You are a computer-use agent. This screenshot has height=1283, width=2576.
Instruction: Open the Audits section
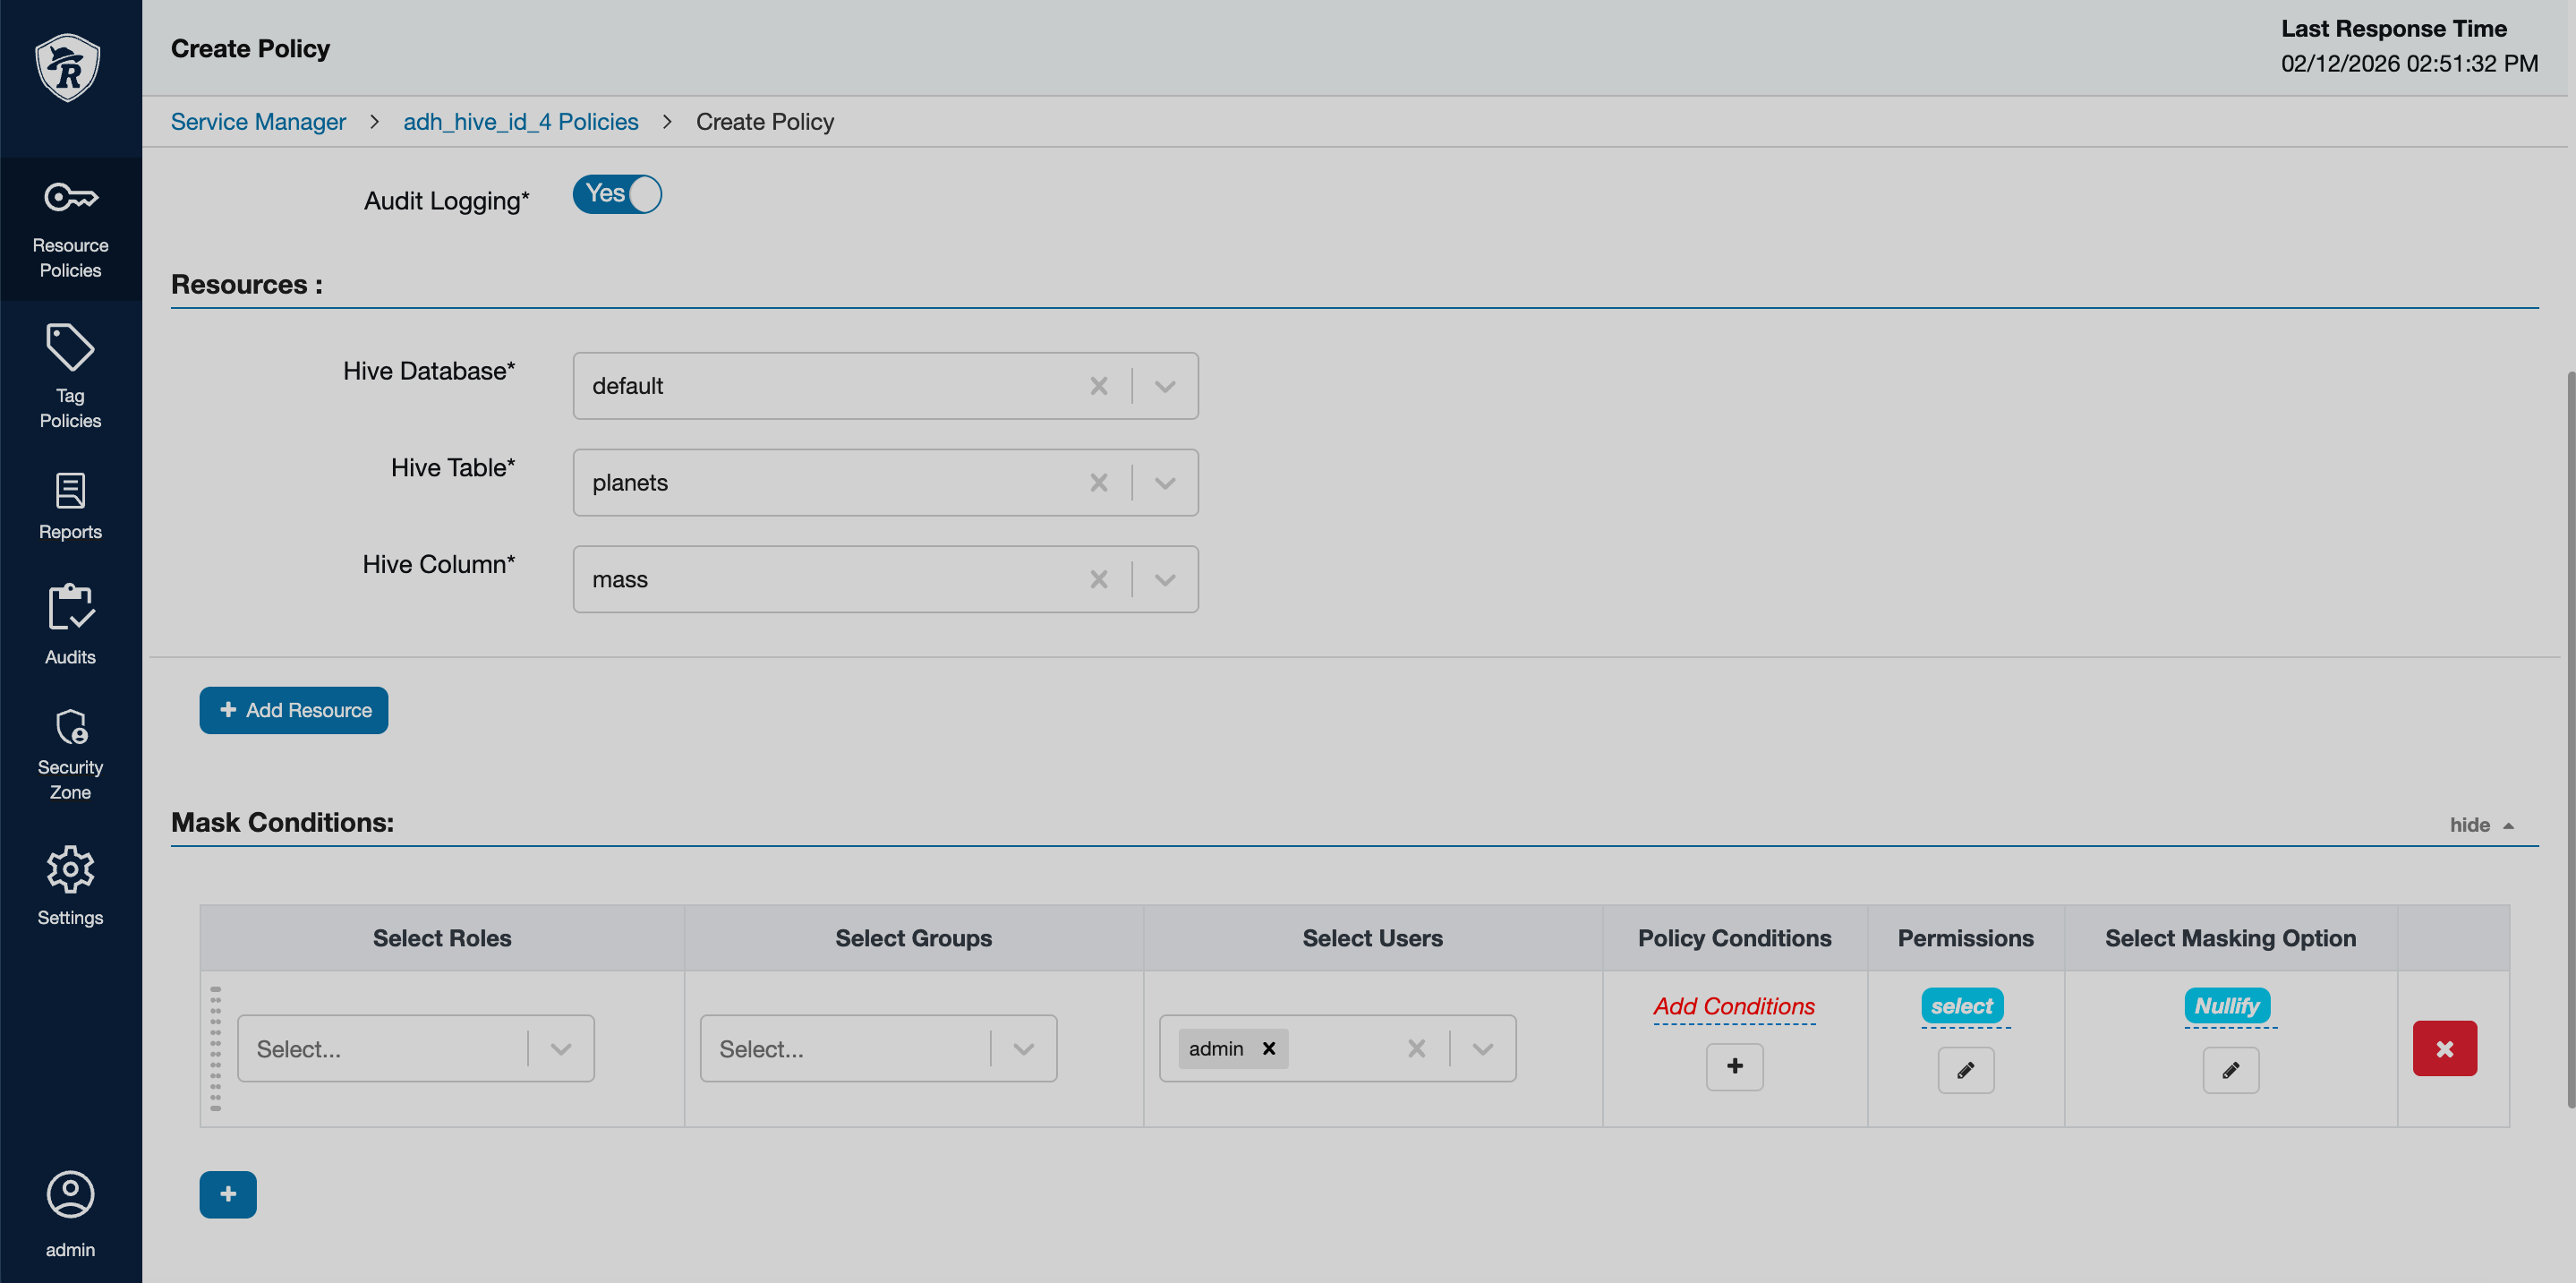click(70, 625)
